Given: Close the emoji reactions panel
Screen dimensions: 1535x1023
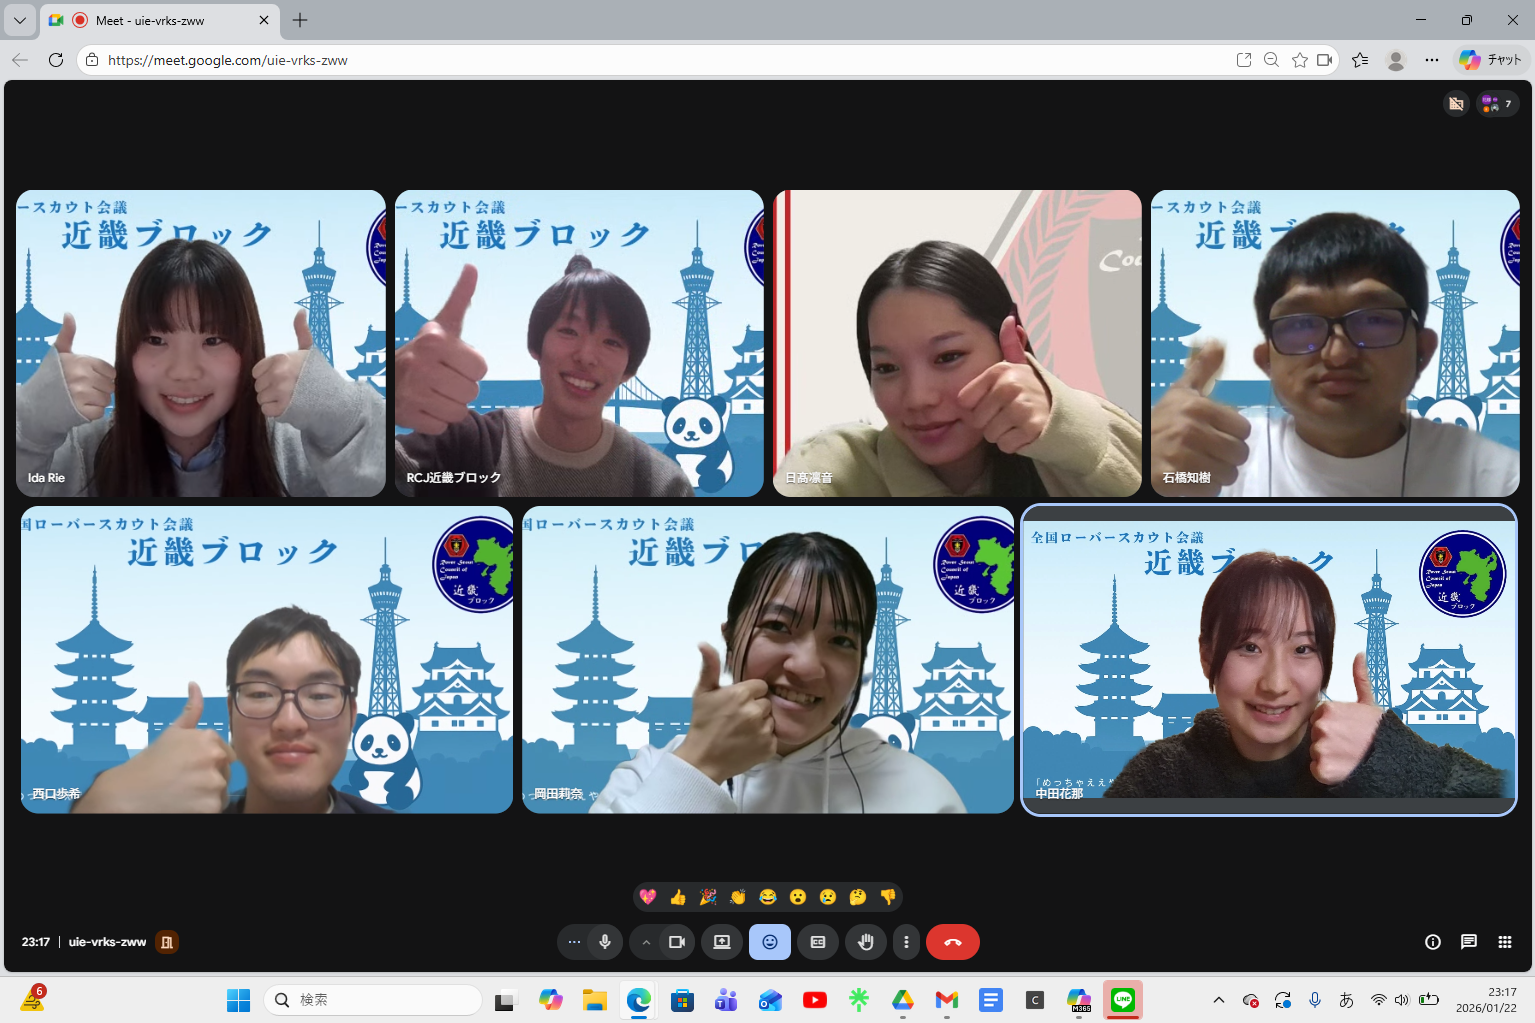Looking at the screenshot, I should coord(770,942).
